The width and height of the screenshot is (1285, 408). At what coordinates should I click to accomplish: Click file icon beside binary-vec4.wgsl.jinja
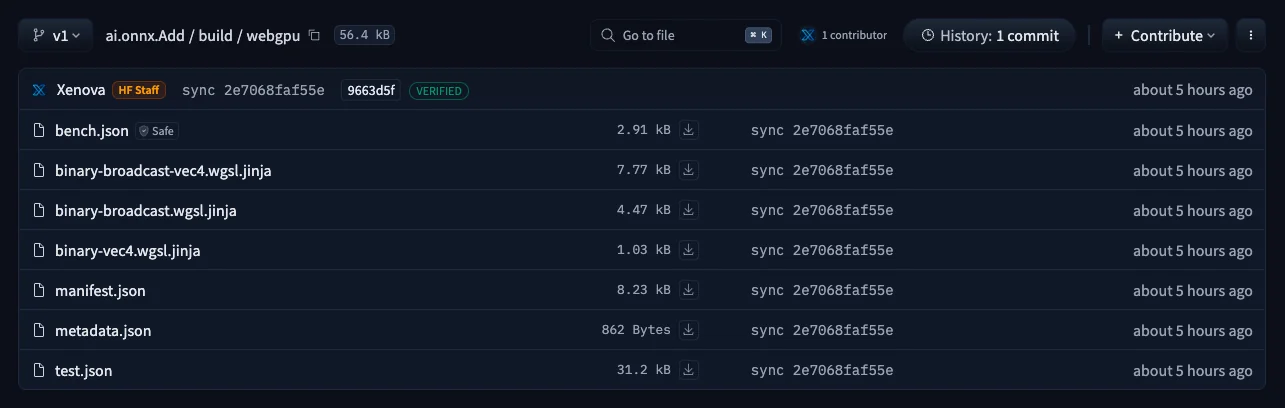(x=40, y=250)
